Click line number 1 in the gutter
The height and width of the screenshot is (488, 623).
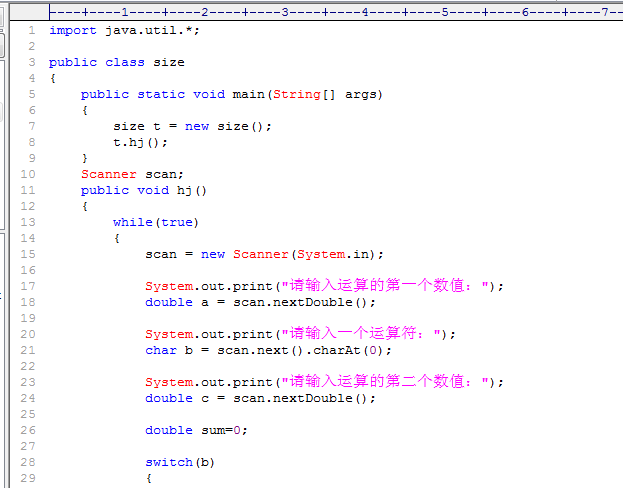32,31
